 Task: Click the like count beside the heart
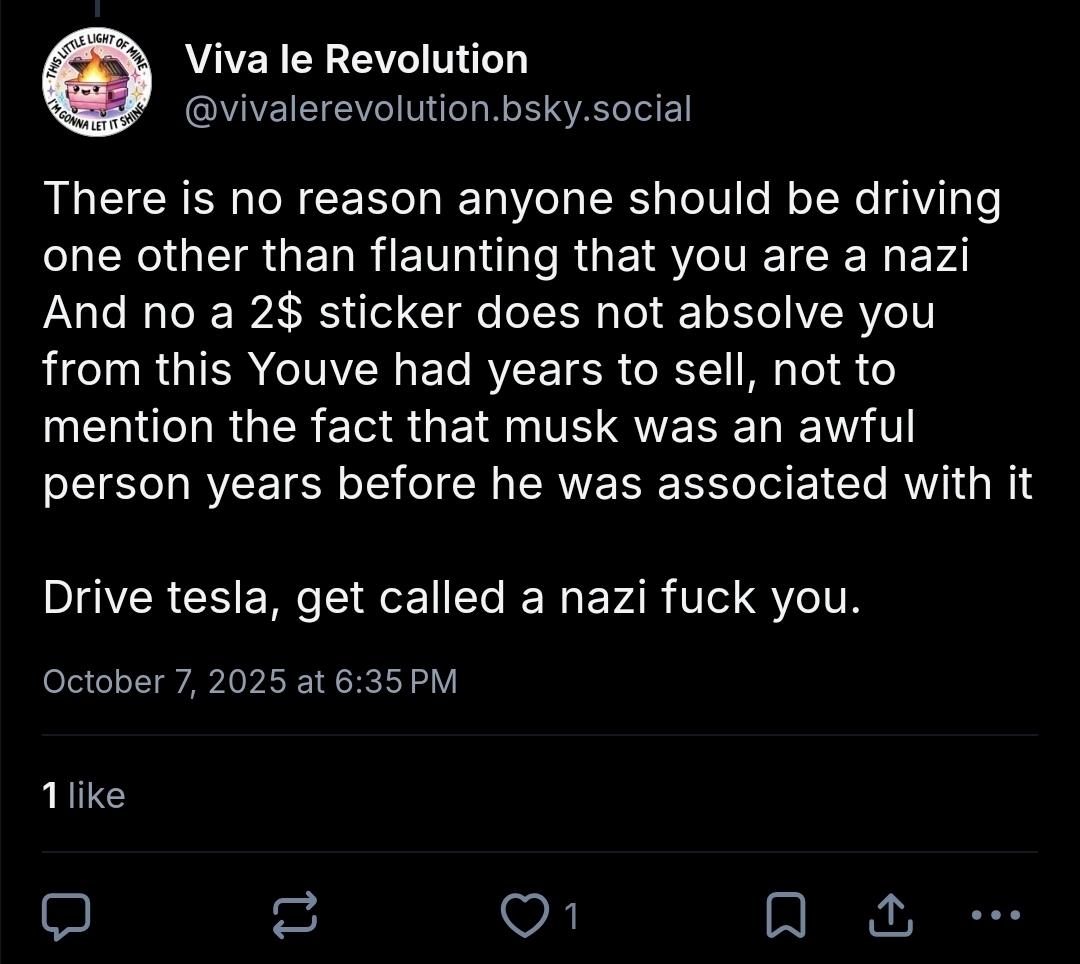[571, 915]
